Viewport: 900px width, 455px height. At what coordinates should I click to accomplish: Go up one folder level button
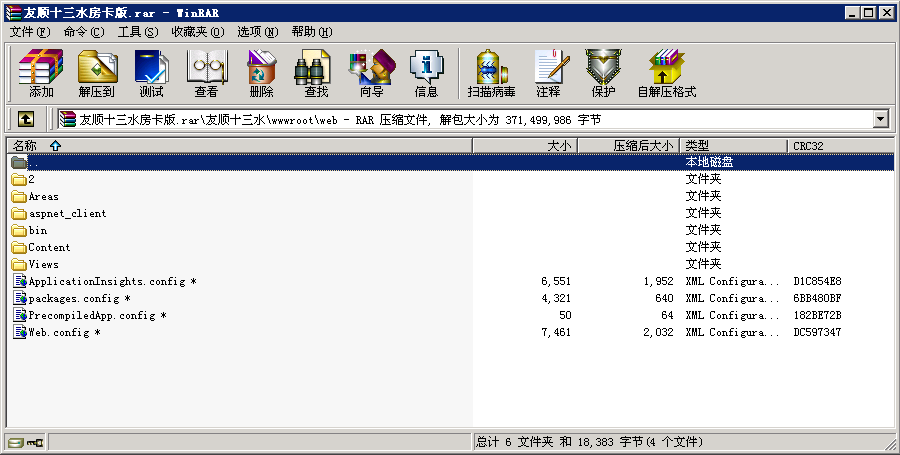tap(26, 119)
